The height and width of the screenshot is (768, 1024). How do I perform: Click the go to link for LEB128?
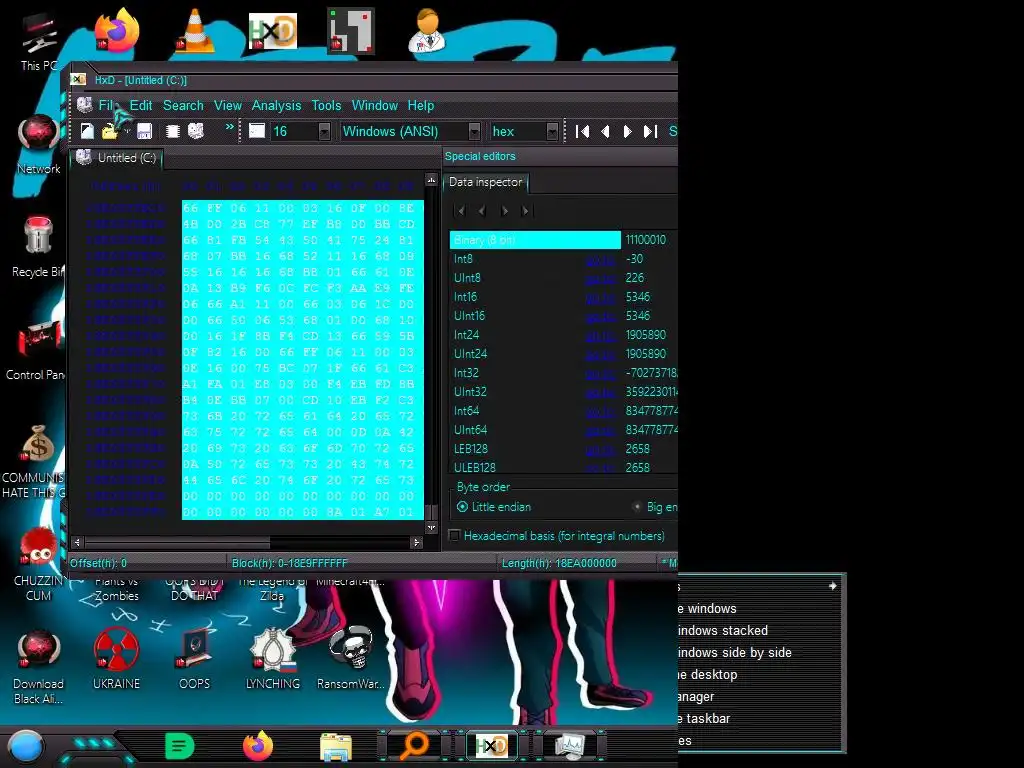coord(600,449)
